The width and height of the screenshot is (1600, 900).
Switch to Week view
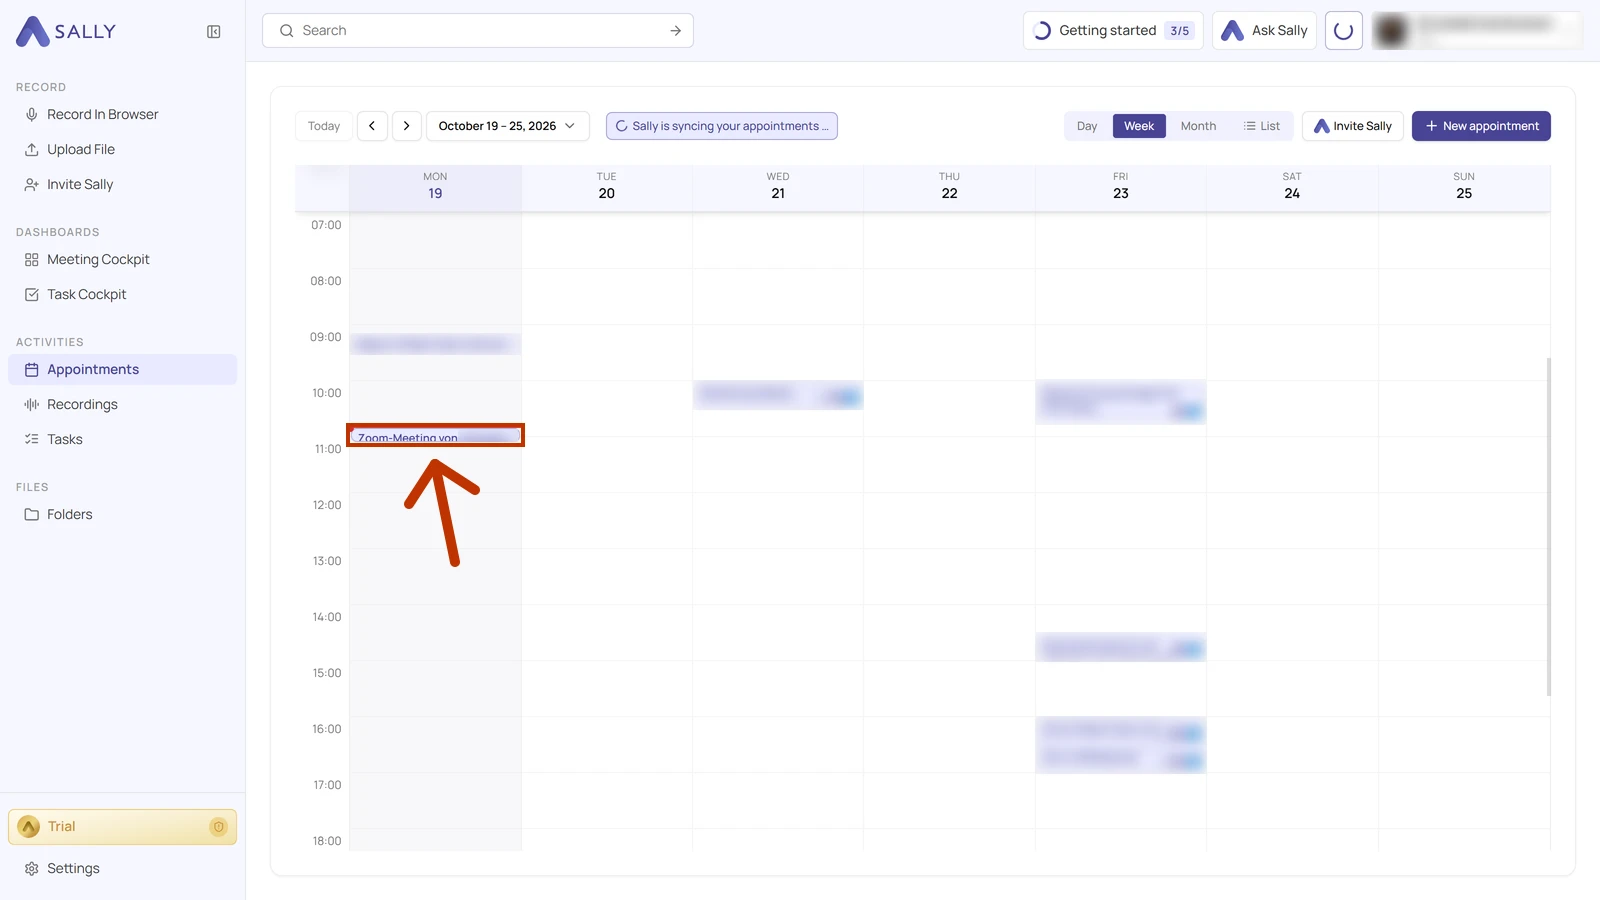pyautogui.click(x=1139, y=126)
